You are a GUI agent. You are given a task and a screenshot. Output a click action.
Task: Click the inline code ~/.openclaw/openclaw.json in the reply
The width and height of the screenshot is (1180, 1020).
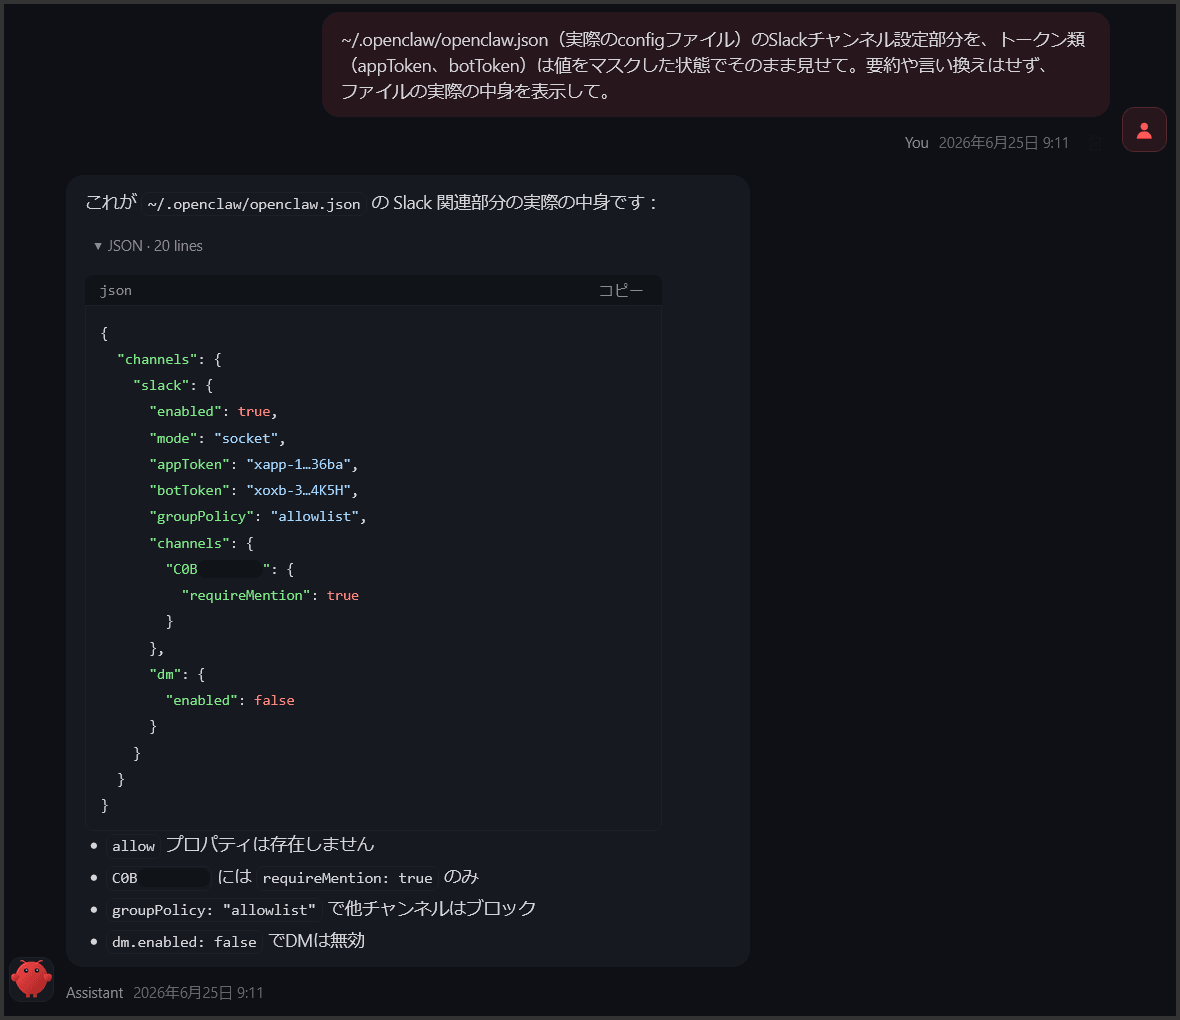[254, 204]
